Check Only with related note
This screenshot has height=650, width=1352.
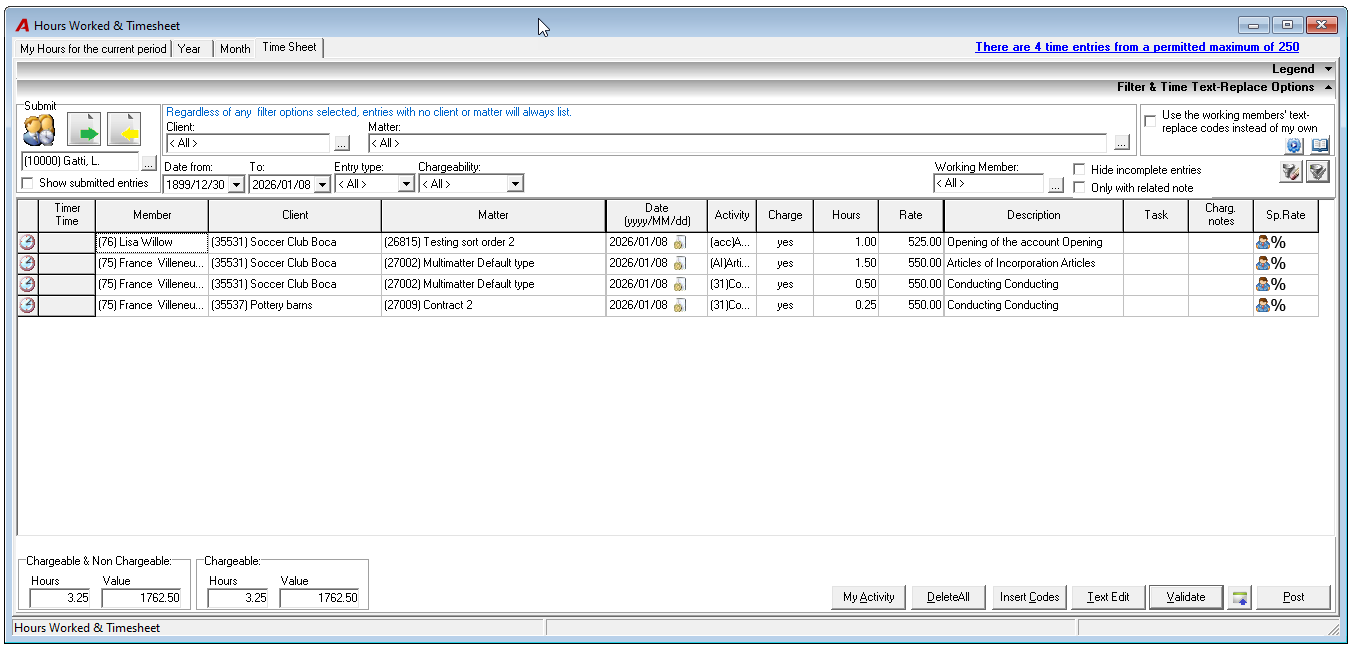click(1079, 188)
